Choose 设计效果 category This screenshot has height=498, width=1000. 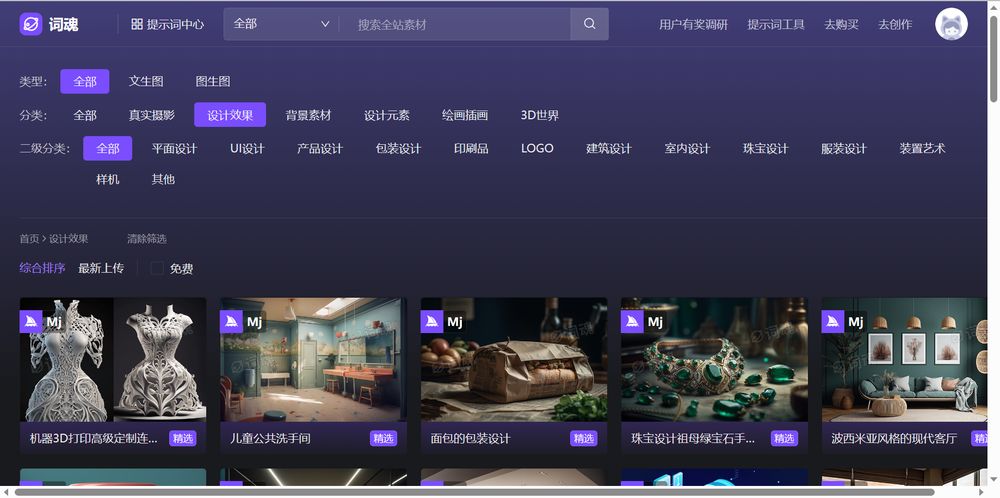230,115
